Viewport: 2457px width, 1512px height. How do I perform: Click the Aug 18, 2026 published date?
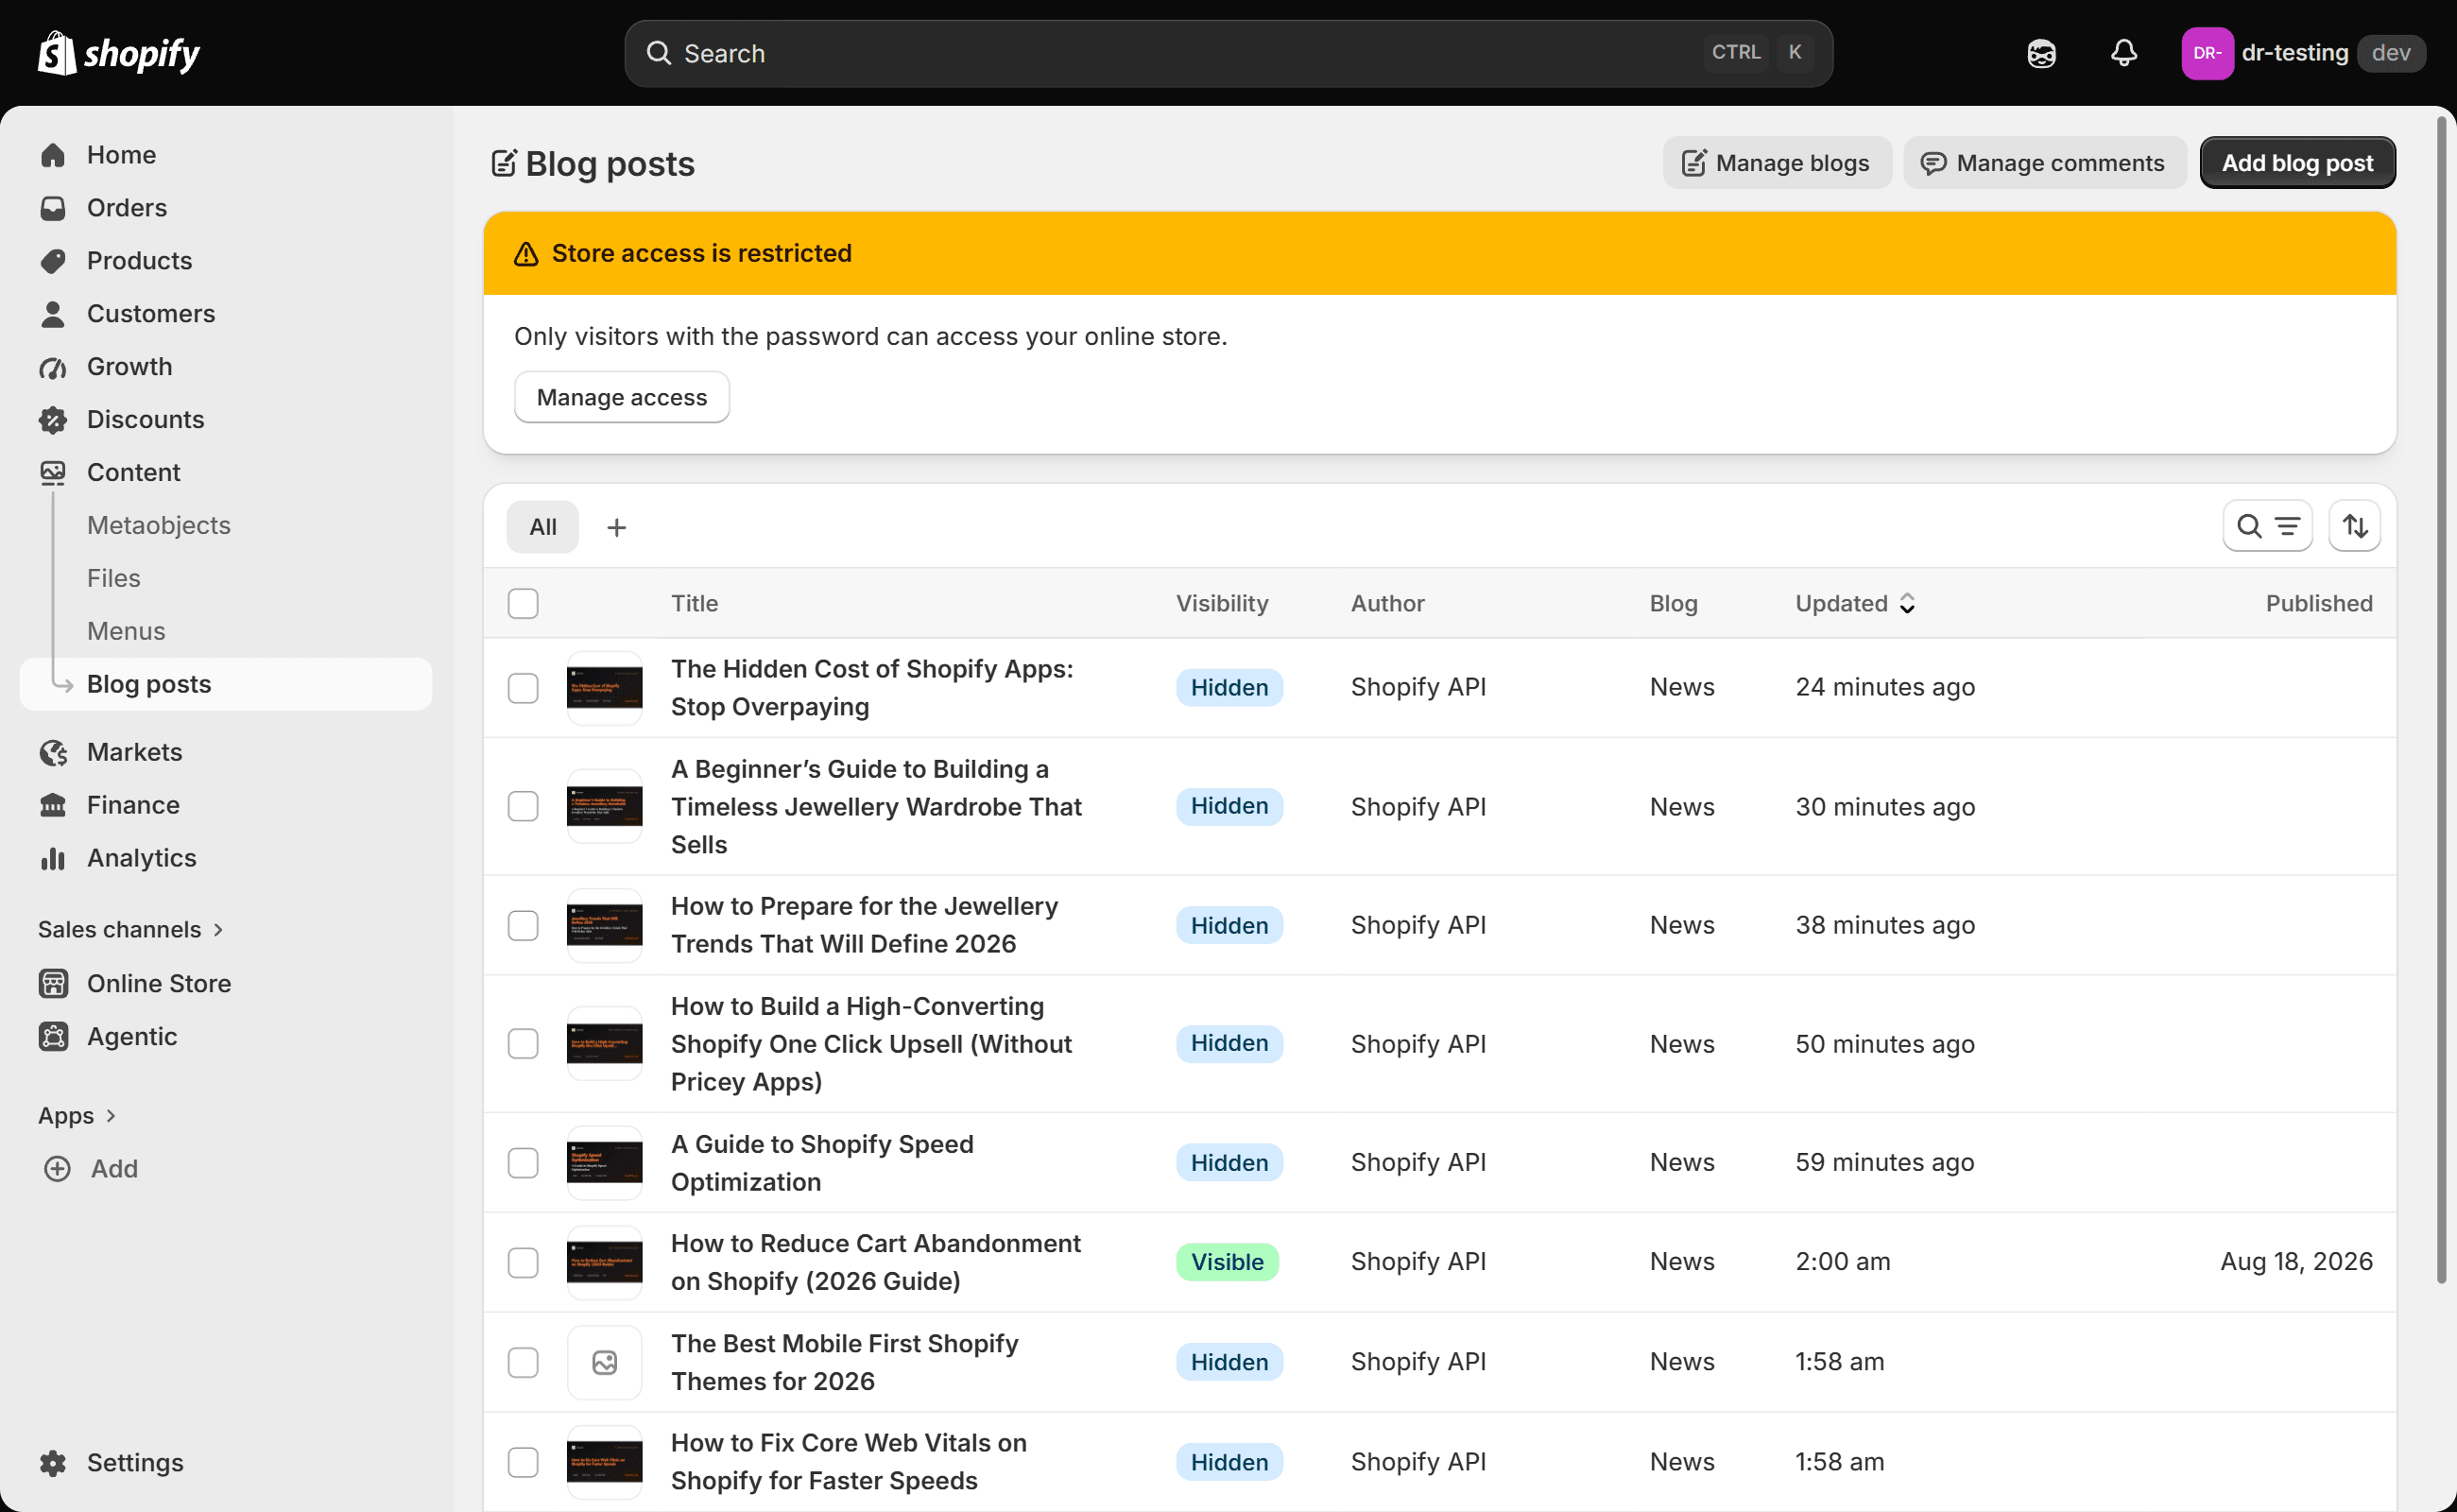(x=2296, y=1262)
